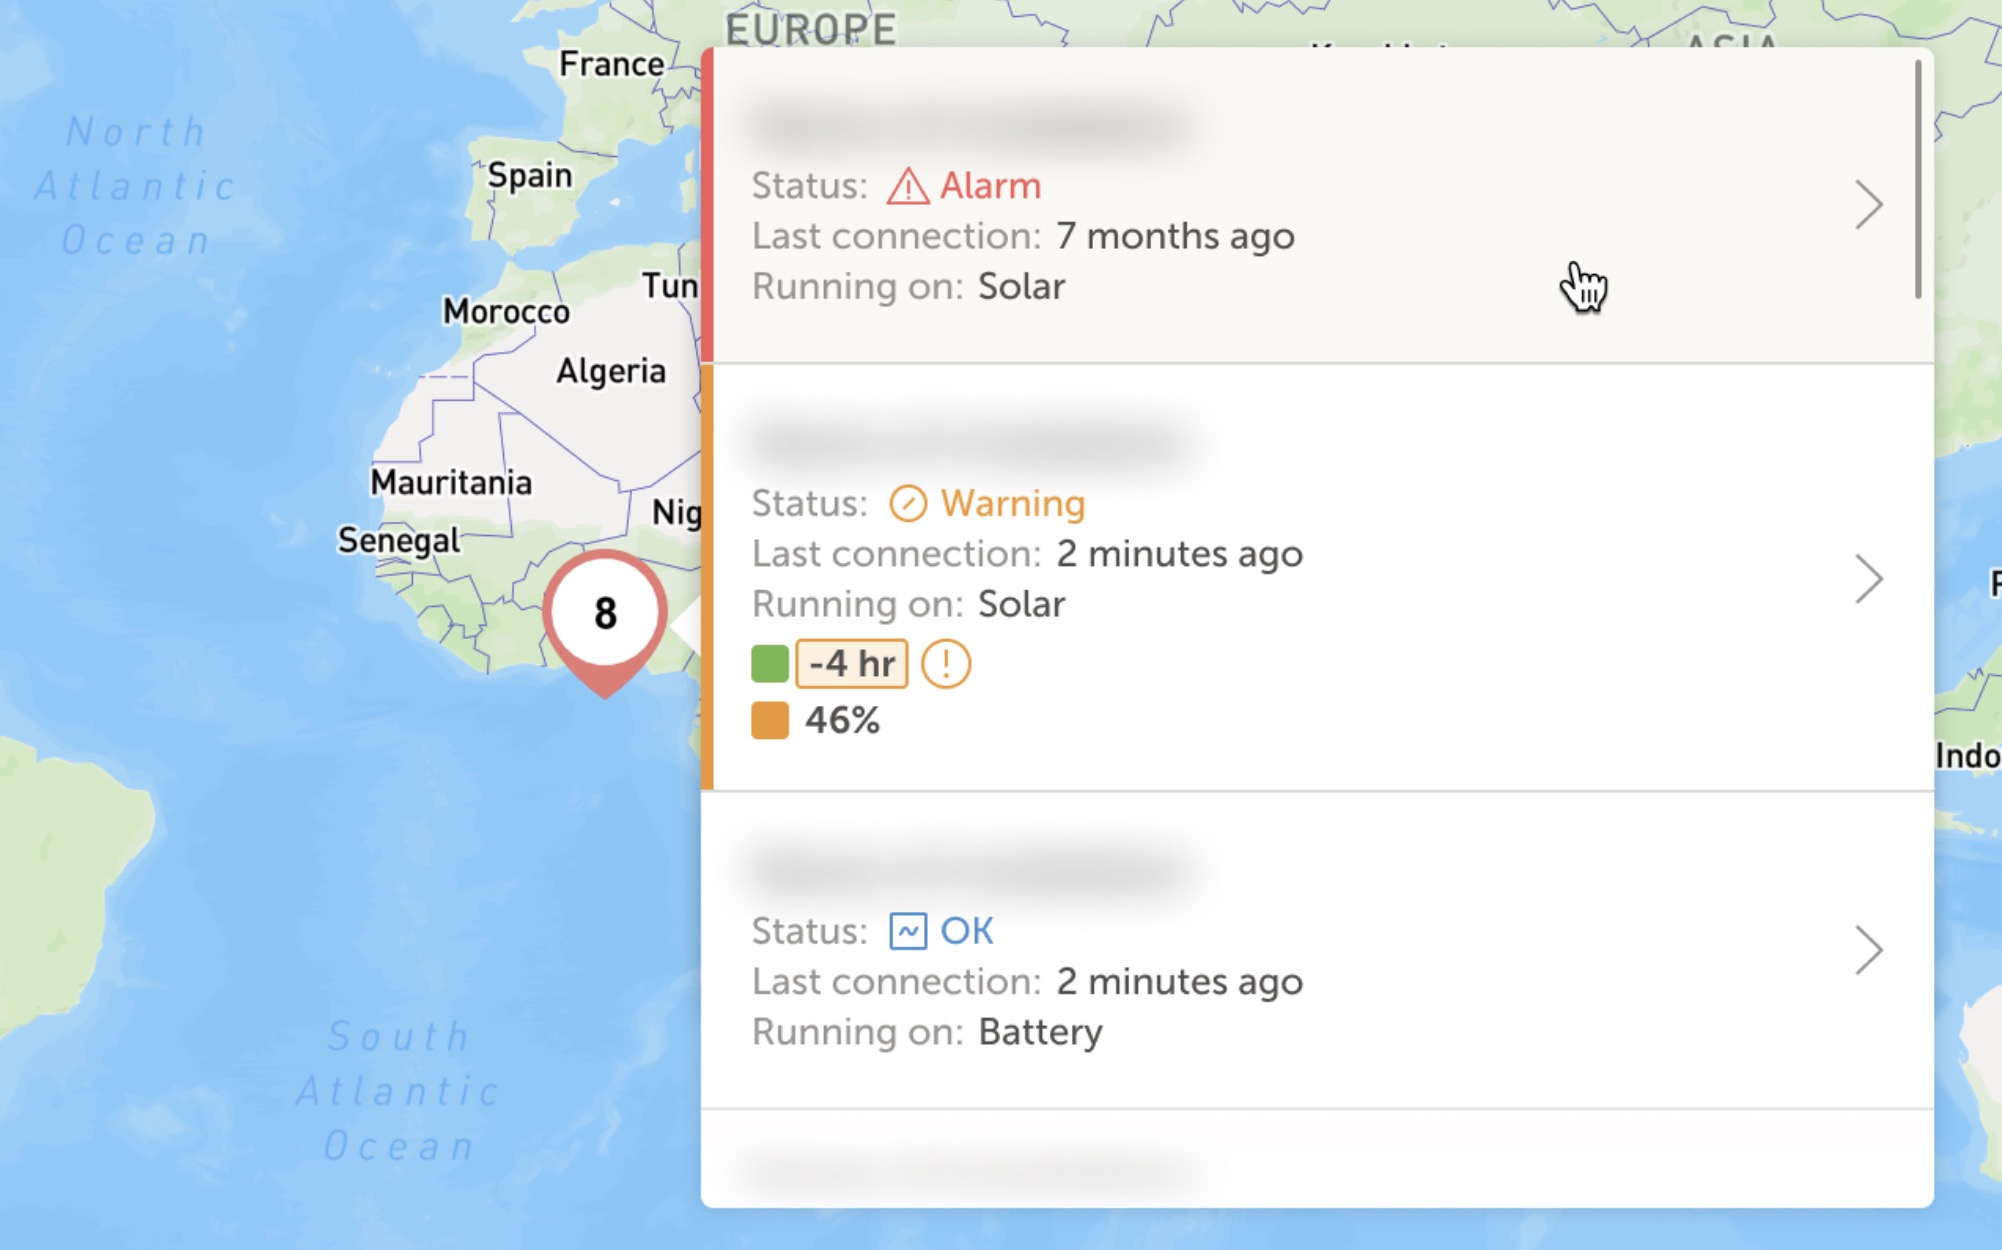Viewport: 2002px width, 1250px height.
Task: Click the Algeria label on the map
Action: click(x=612, y=371)
